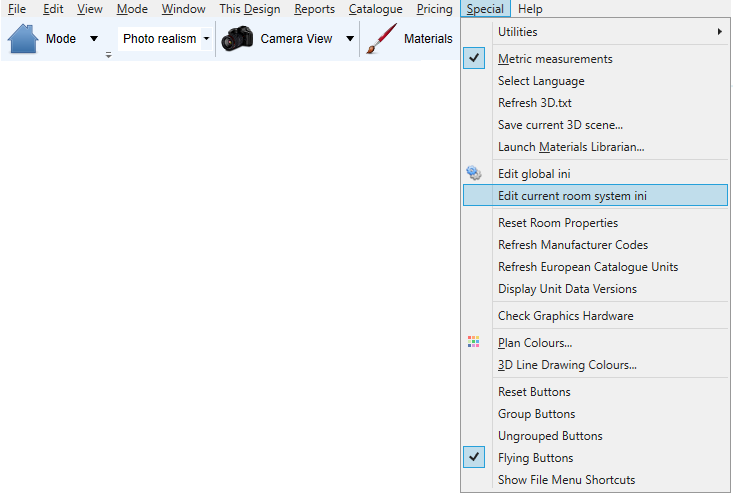Image resolution: width=735 pixels, height=496 pixels.
Task: Toggle the Metric measurements checkmark
Action: pos(474,58)
